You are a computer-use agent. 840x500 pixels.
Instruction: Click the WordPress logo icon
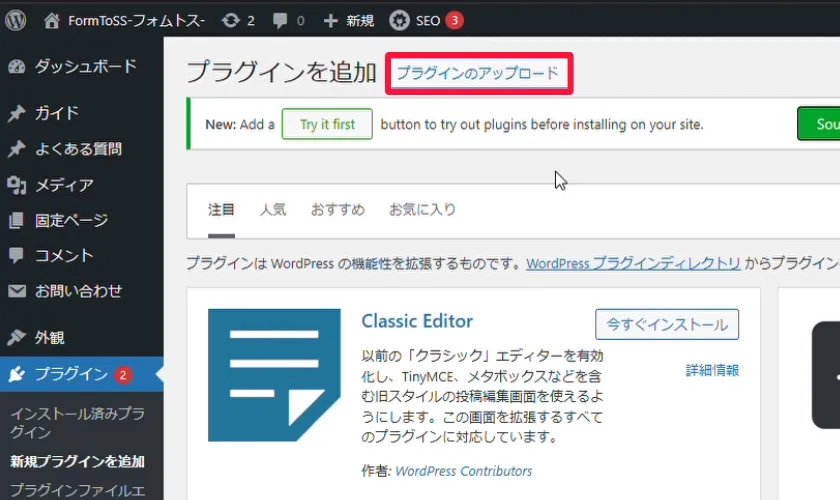pos(15,20)
